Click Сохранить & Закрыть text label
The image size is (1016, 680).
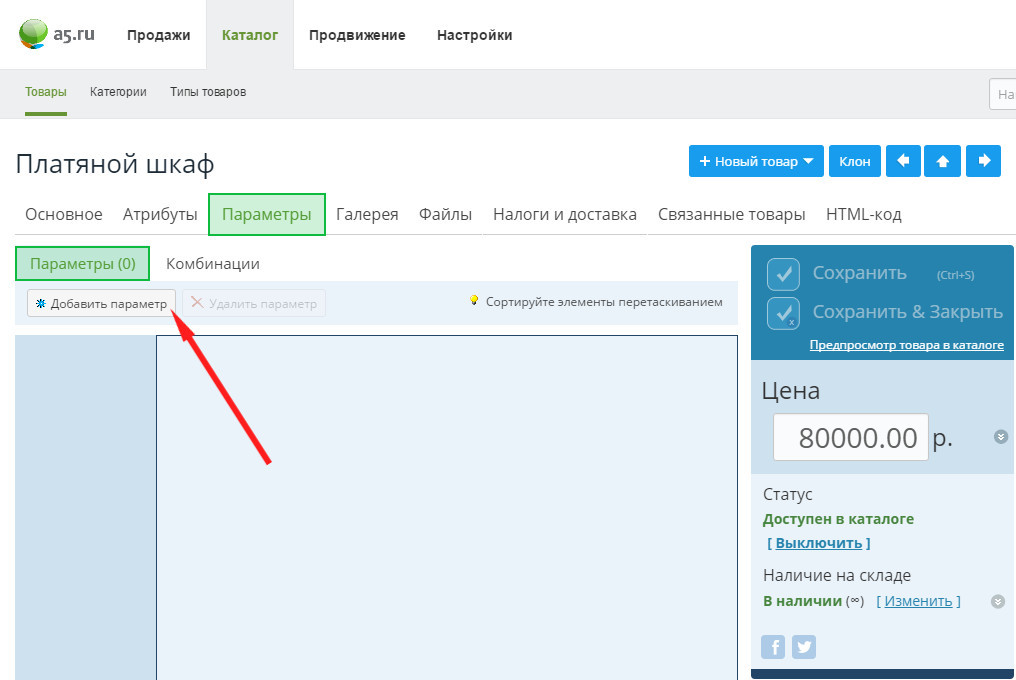point(908,312)
